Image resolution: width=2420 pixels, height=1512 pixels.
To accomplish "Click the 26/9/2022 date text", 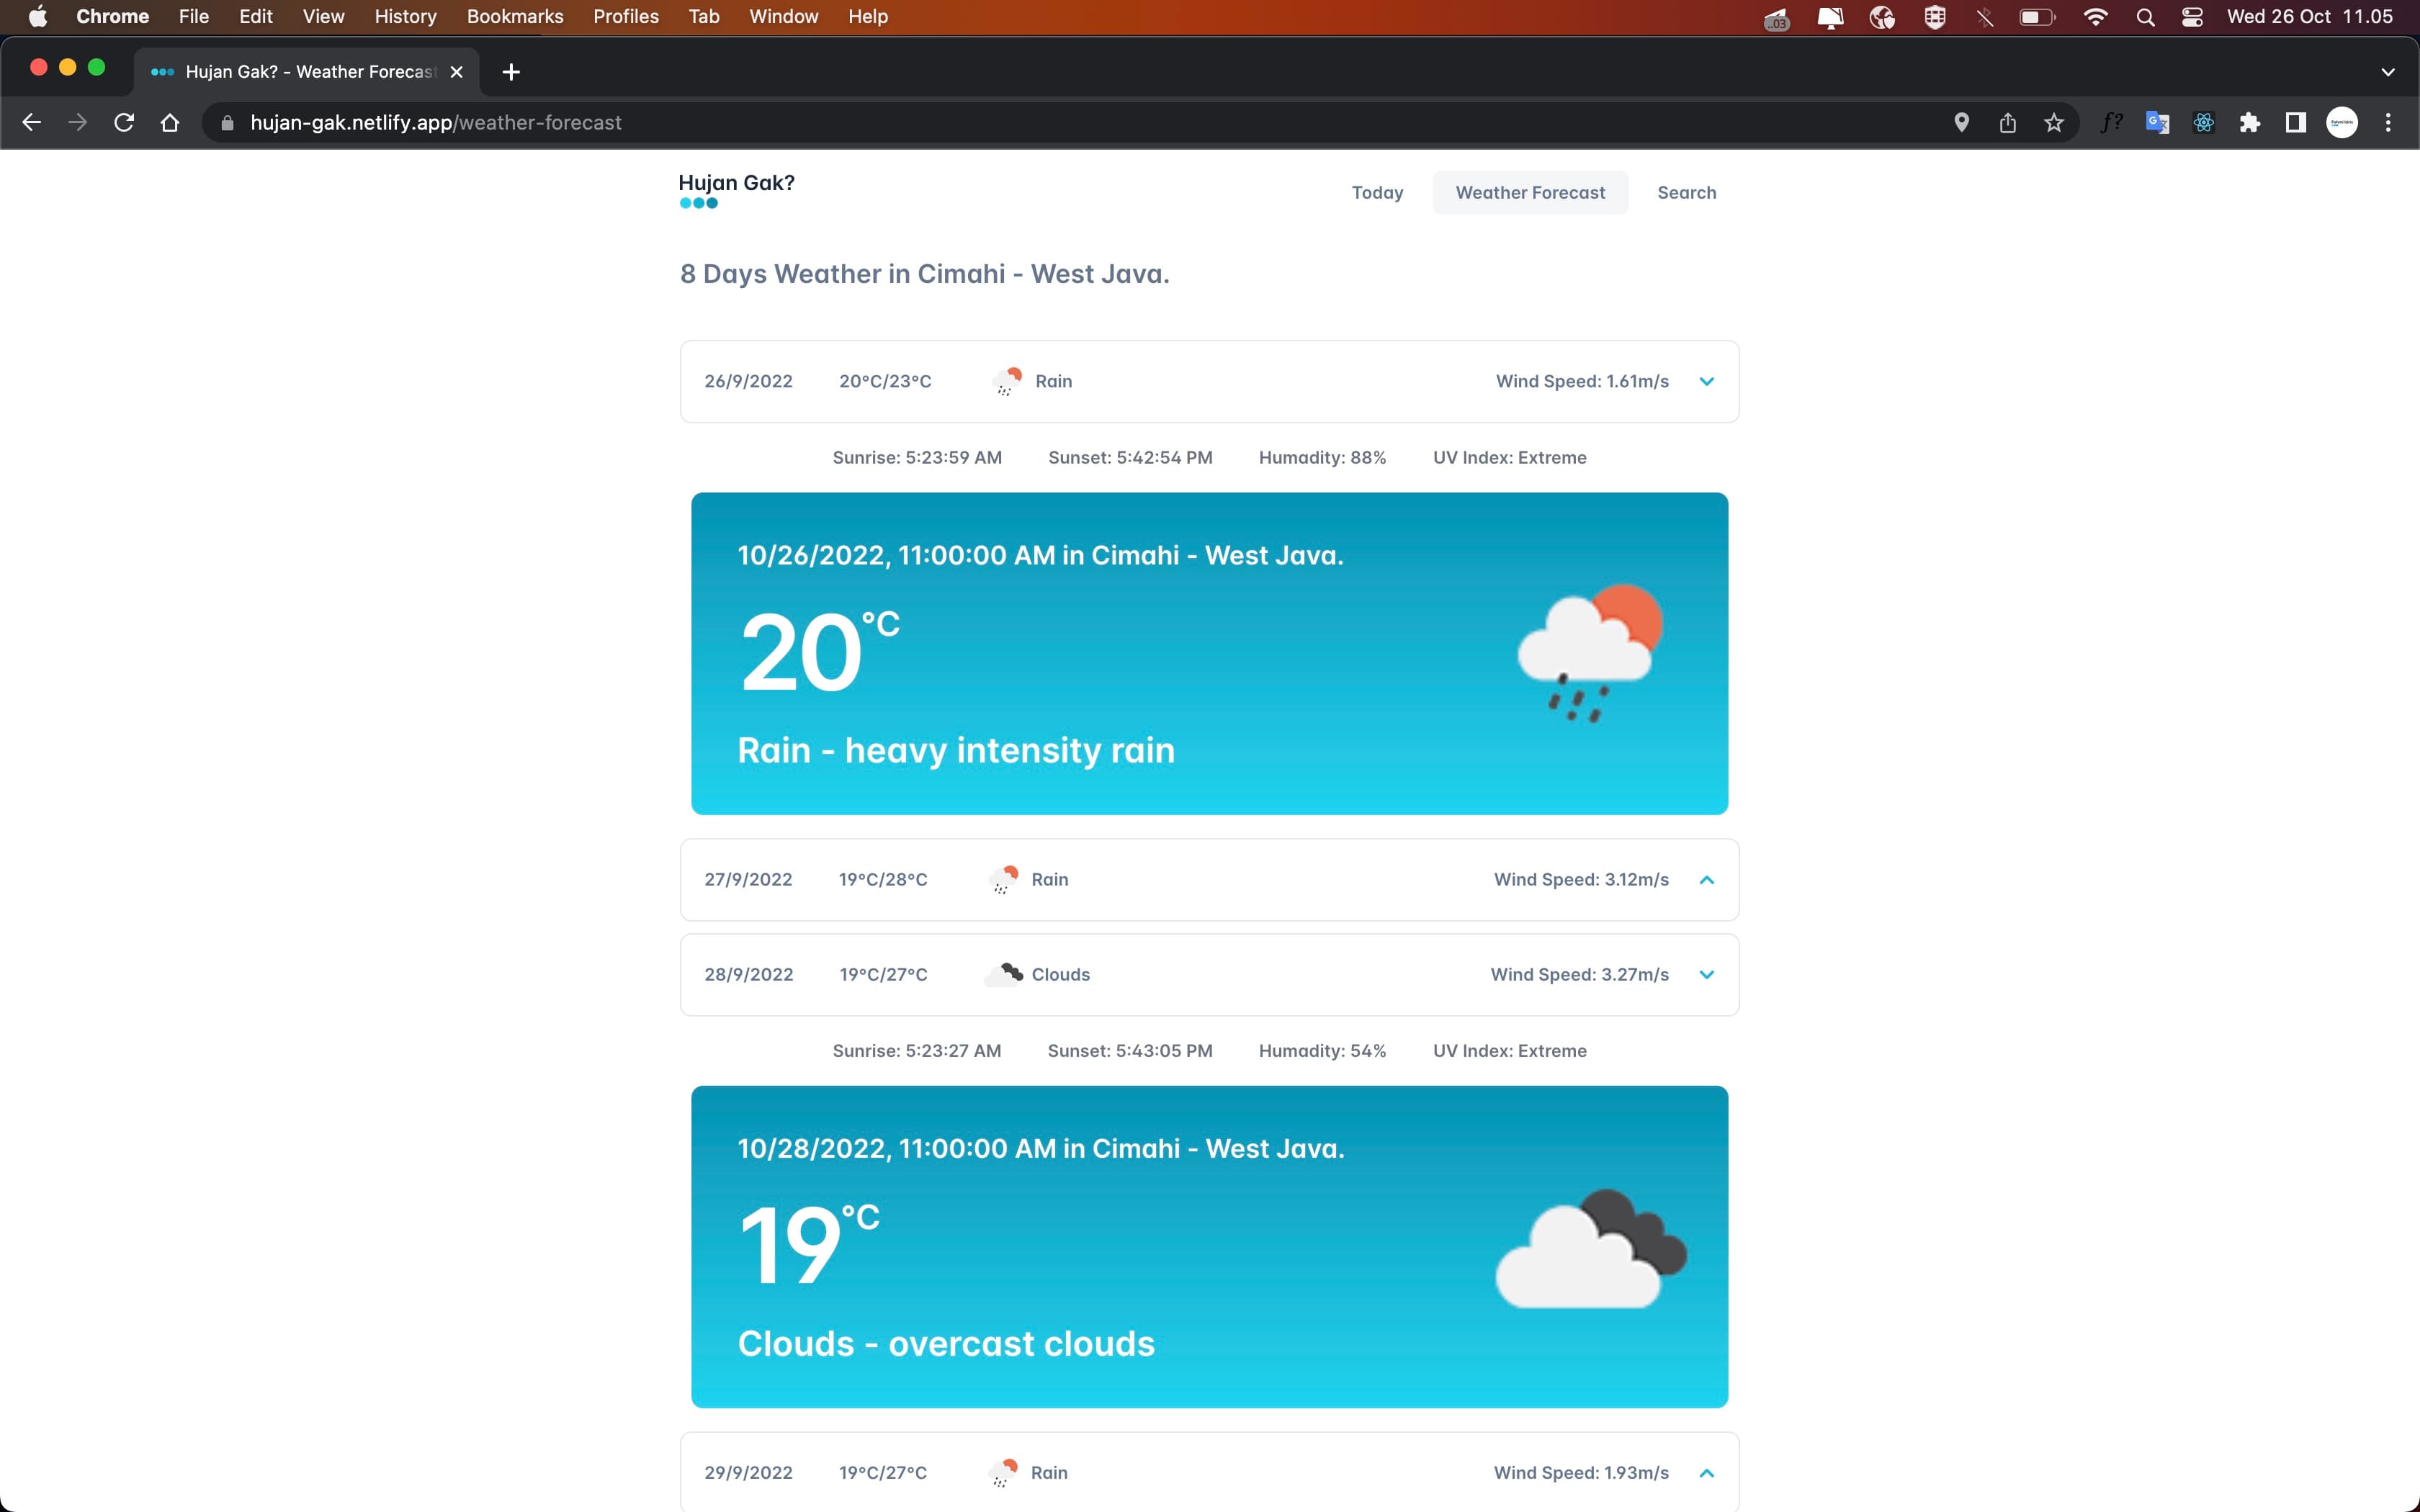I will pos(748,381).
